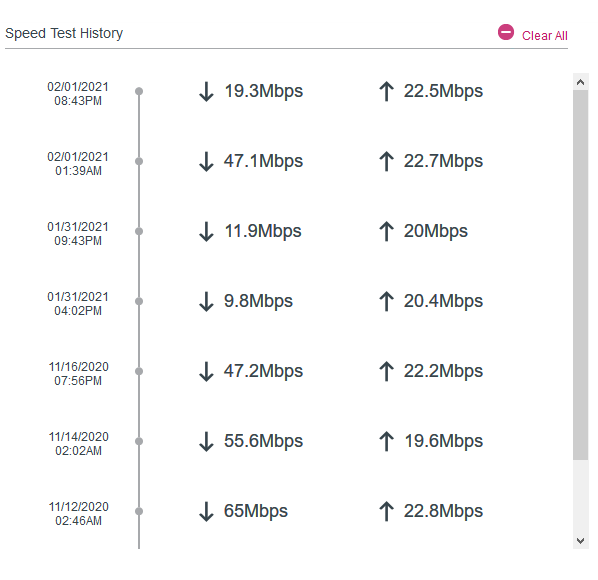
Task: Click the scrollbar down arrow
Action: [x=580, y=541]
